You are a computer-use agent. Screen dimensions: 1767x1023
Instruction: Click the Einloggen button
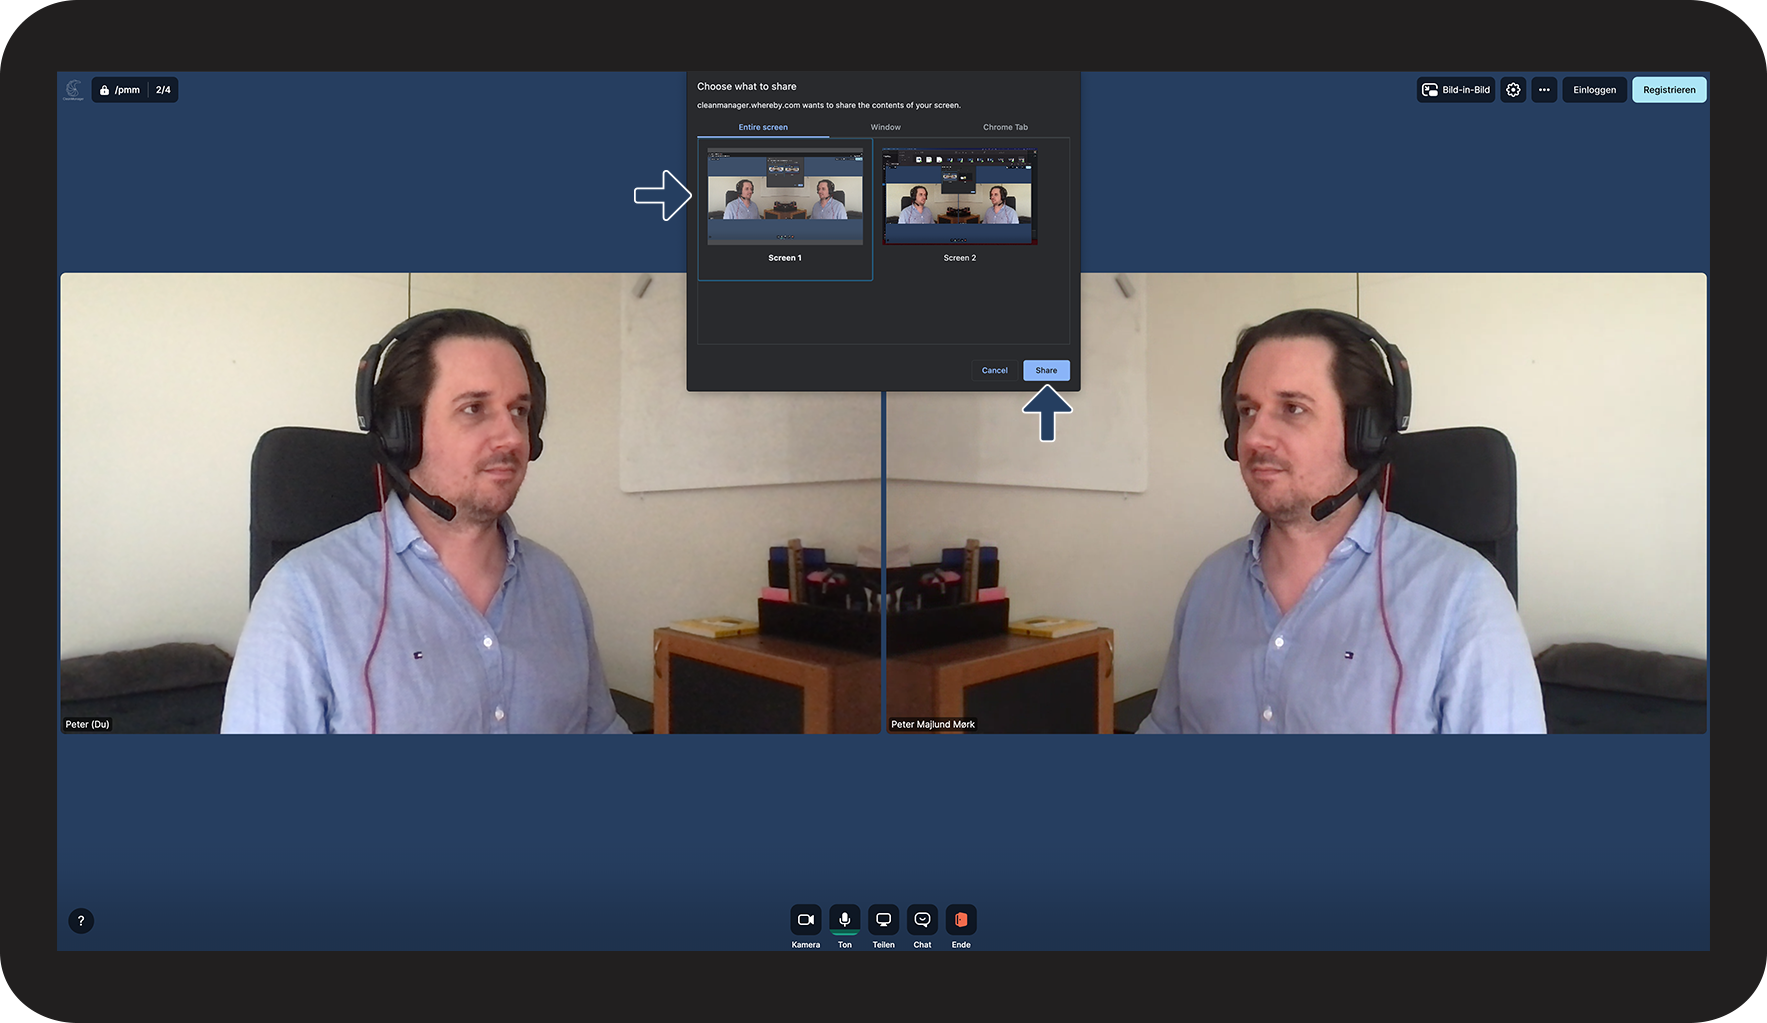point(1594,90)
